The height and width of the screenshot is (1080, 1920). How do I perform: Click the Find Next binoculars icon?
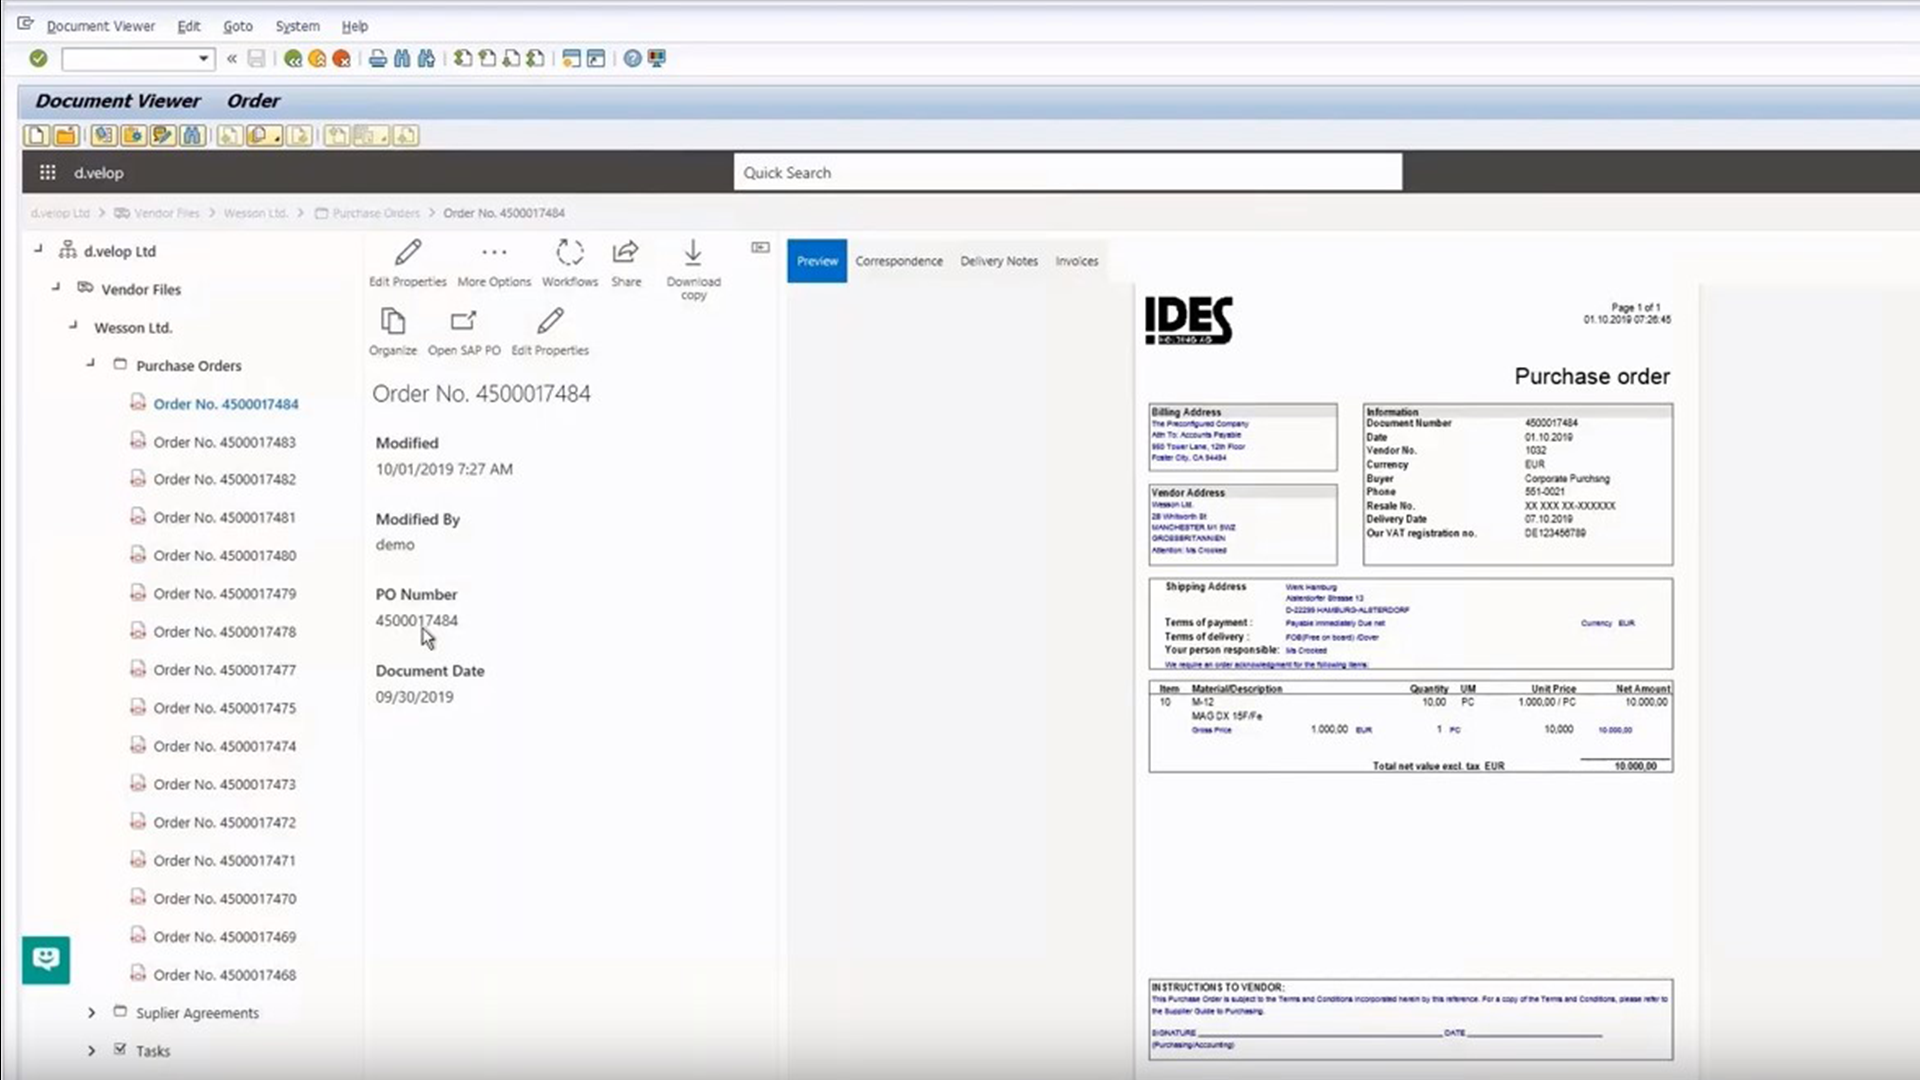(x=426, y=59)
